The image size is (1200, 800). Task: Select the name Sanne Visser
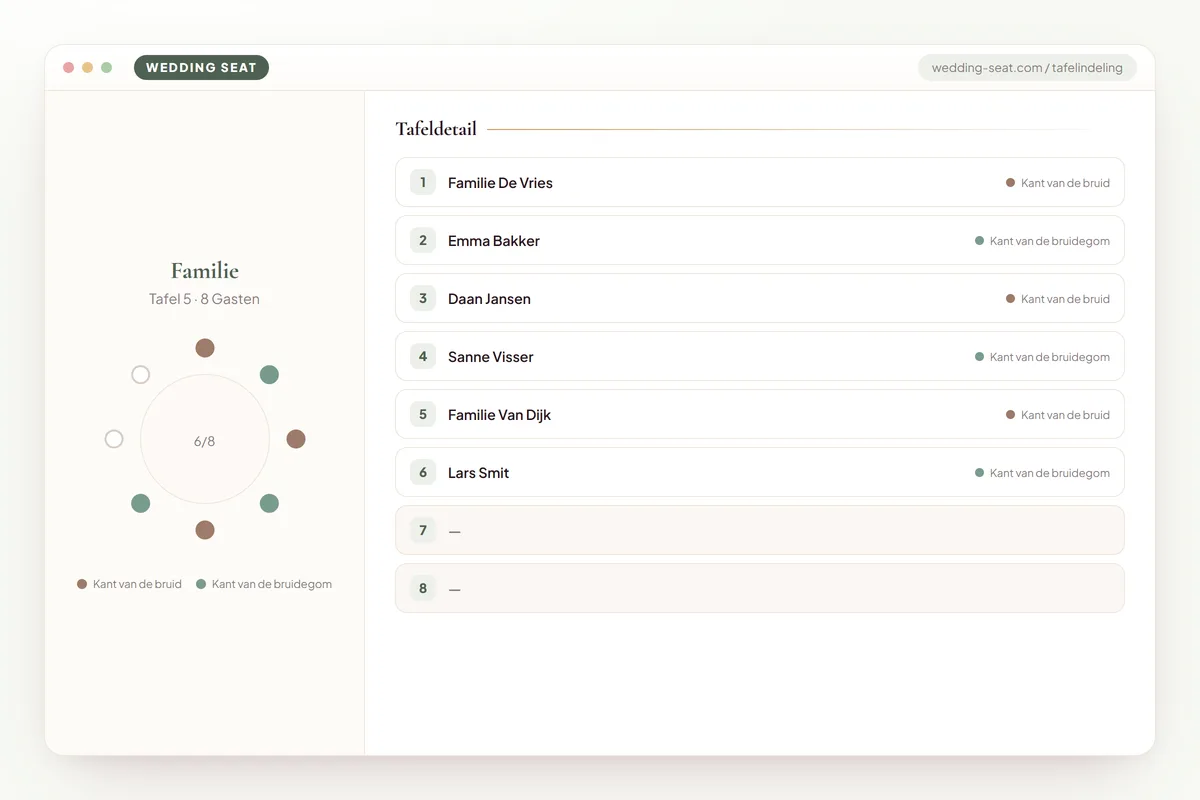(x=491, y=357)
